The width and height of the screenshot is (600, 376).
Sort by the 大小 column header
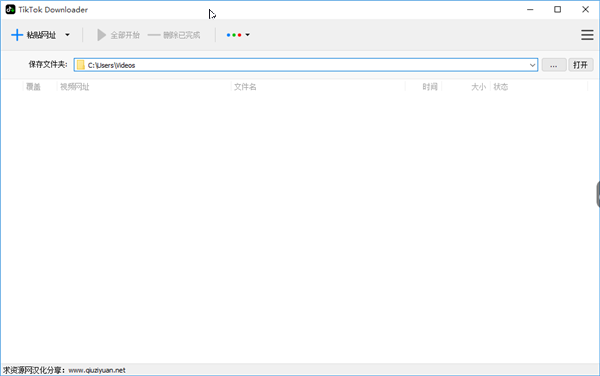[478, 87]
